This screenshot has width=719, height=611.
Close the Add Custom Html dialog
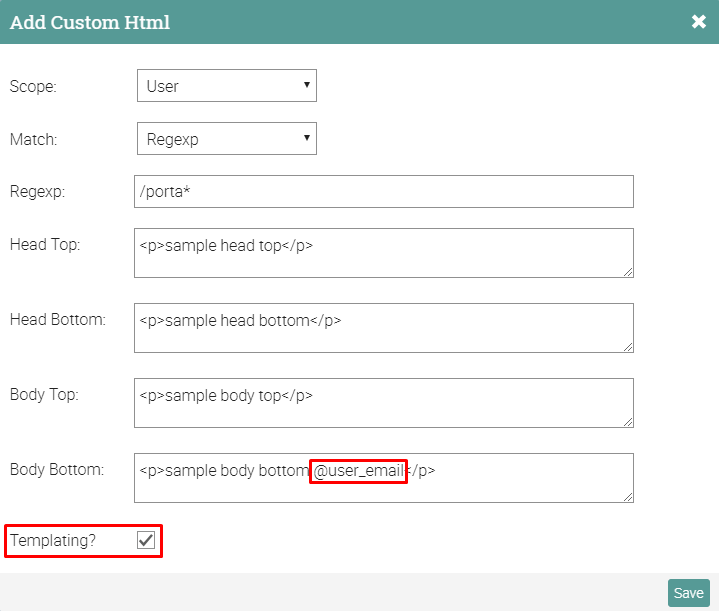point(698,22)
